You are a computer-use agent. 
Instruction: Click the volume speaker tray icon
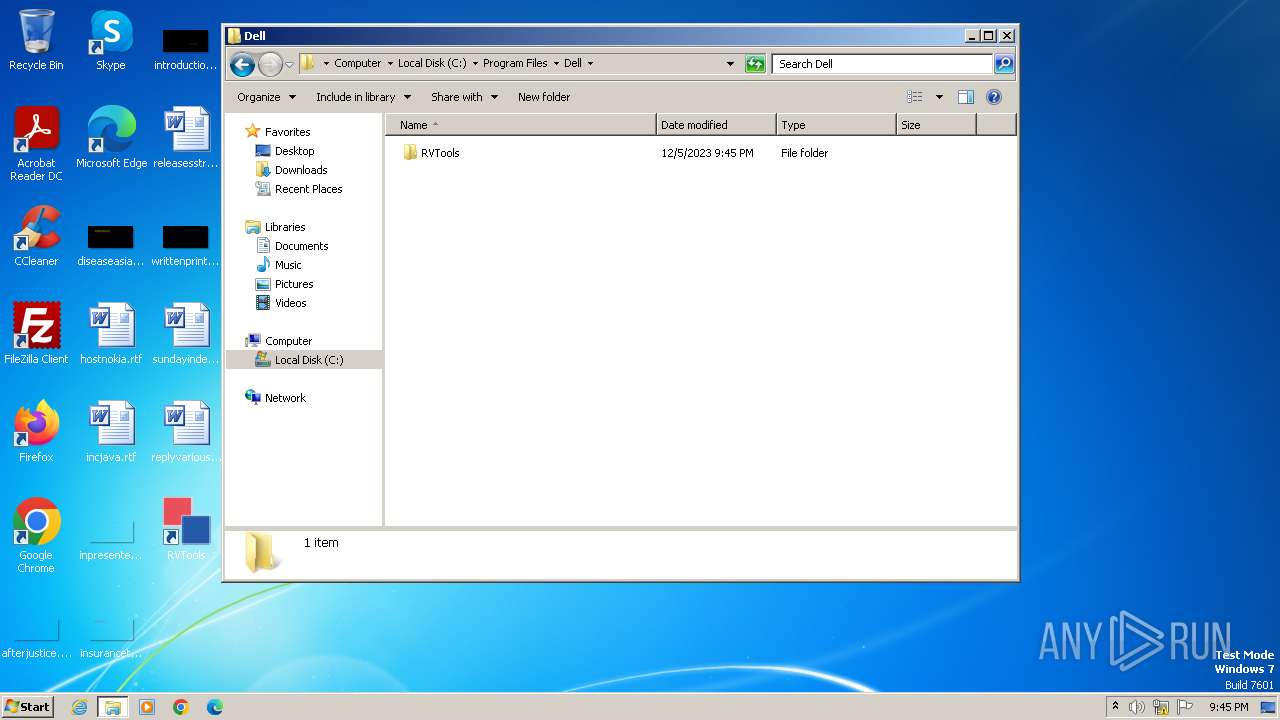coord(1137,707)
